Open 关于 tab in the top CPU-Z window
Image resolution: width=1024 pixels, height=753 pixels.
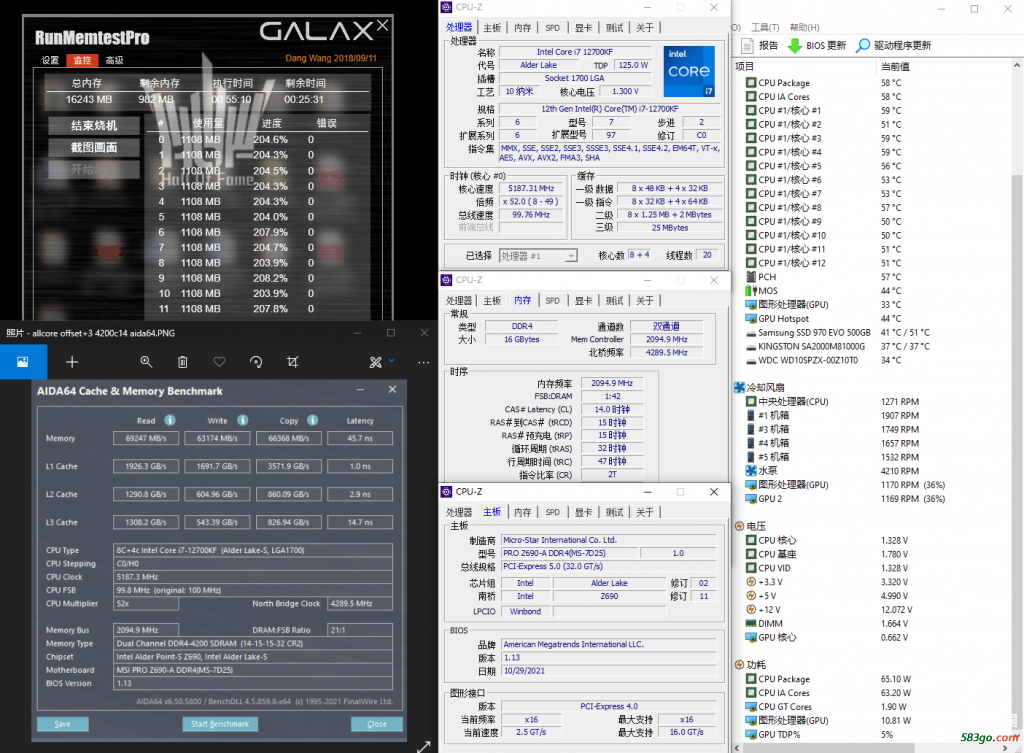pos(645,27)
